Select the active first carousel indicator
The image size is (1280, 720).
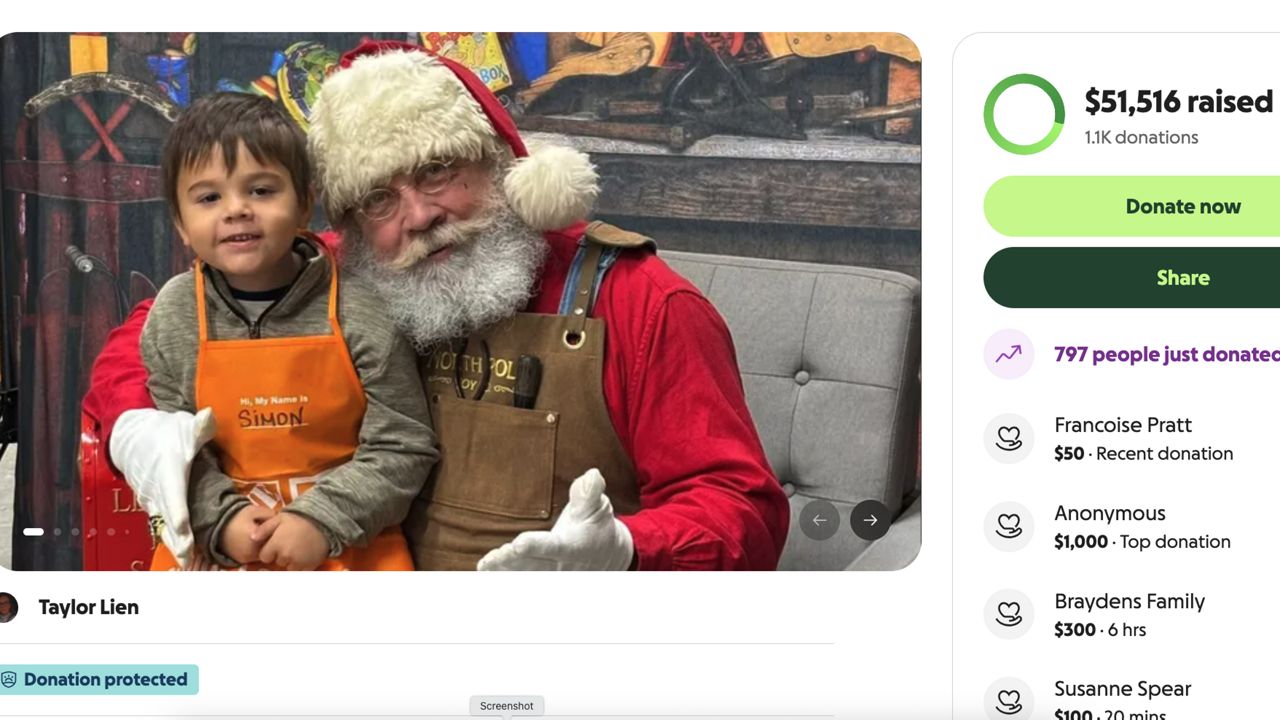[x=33, y=532]
